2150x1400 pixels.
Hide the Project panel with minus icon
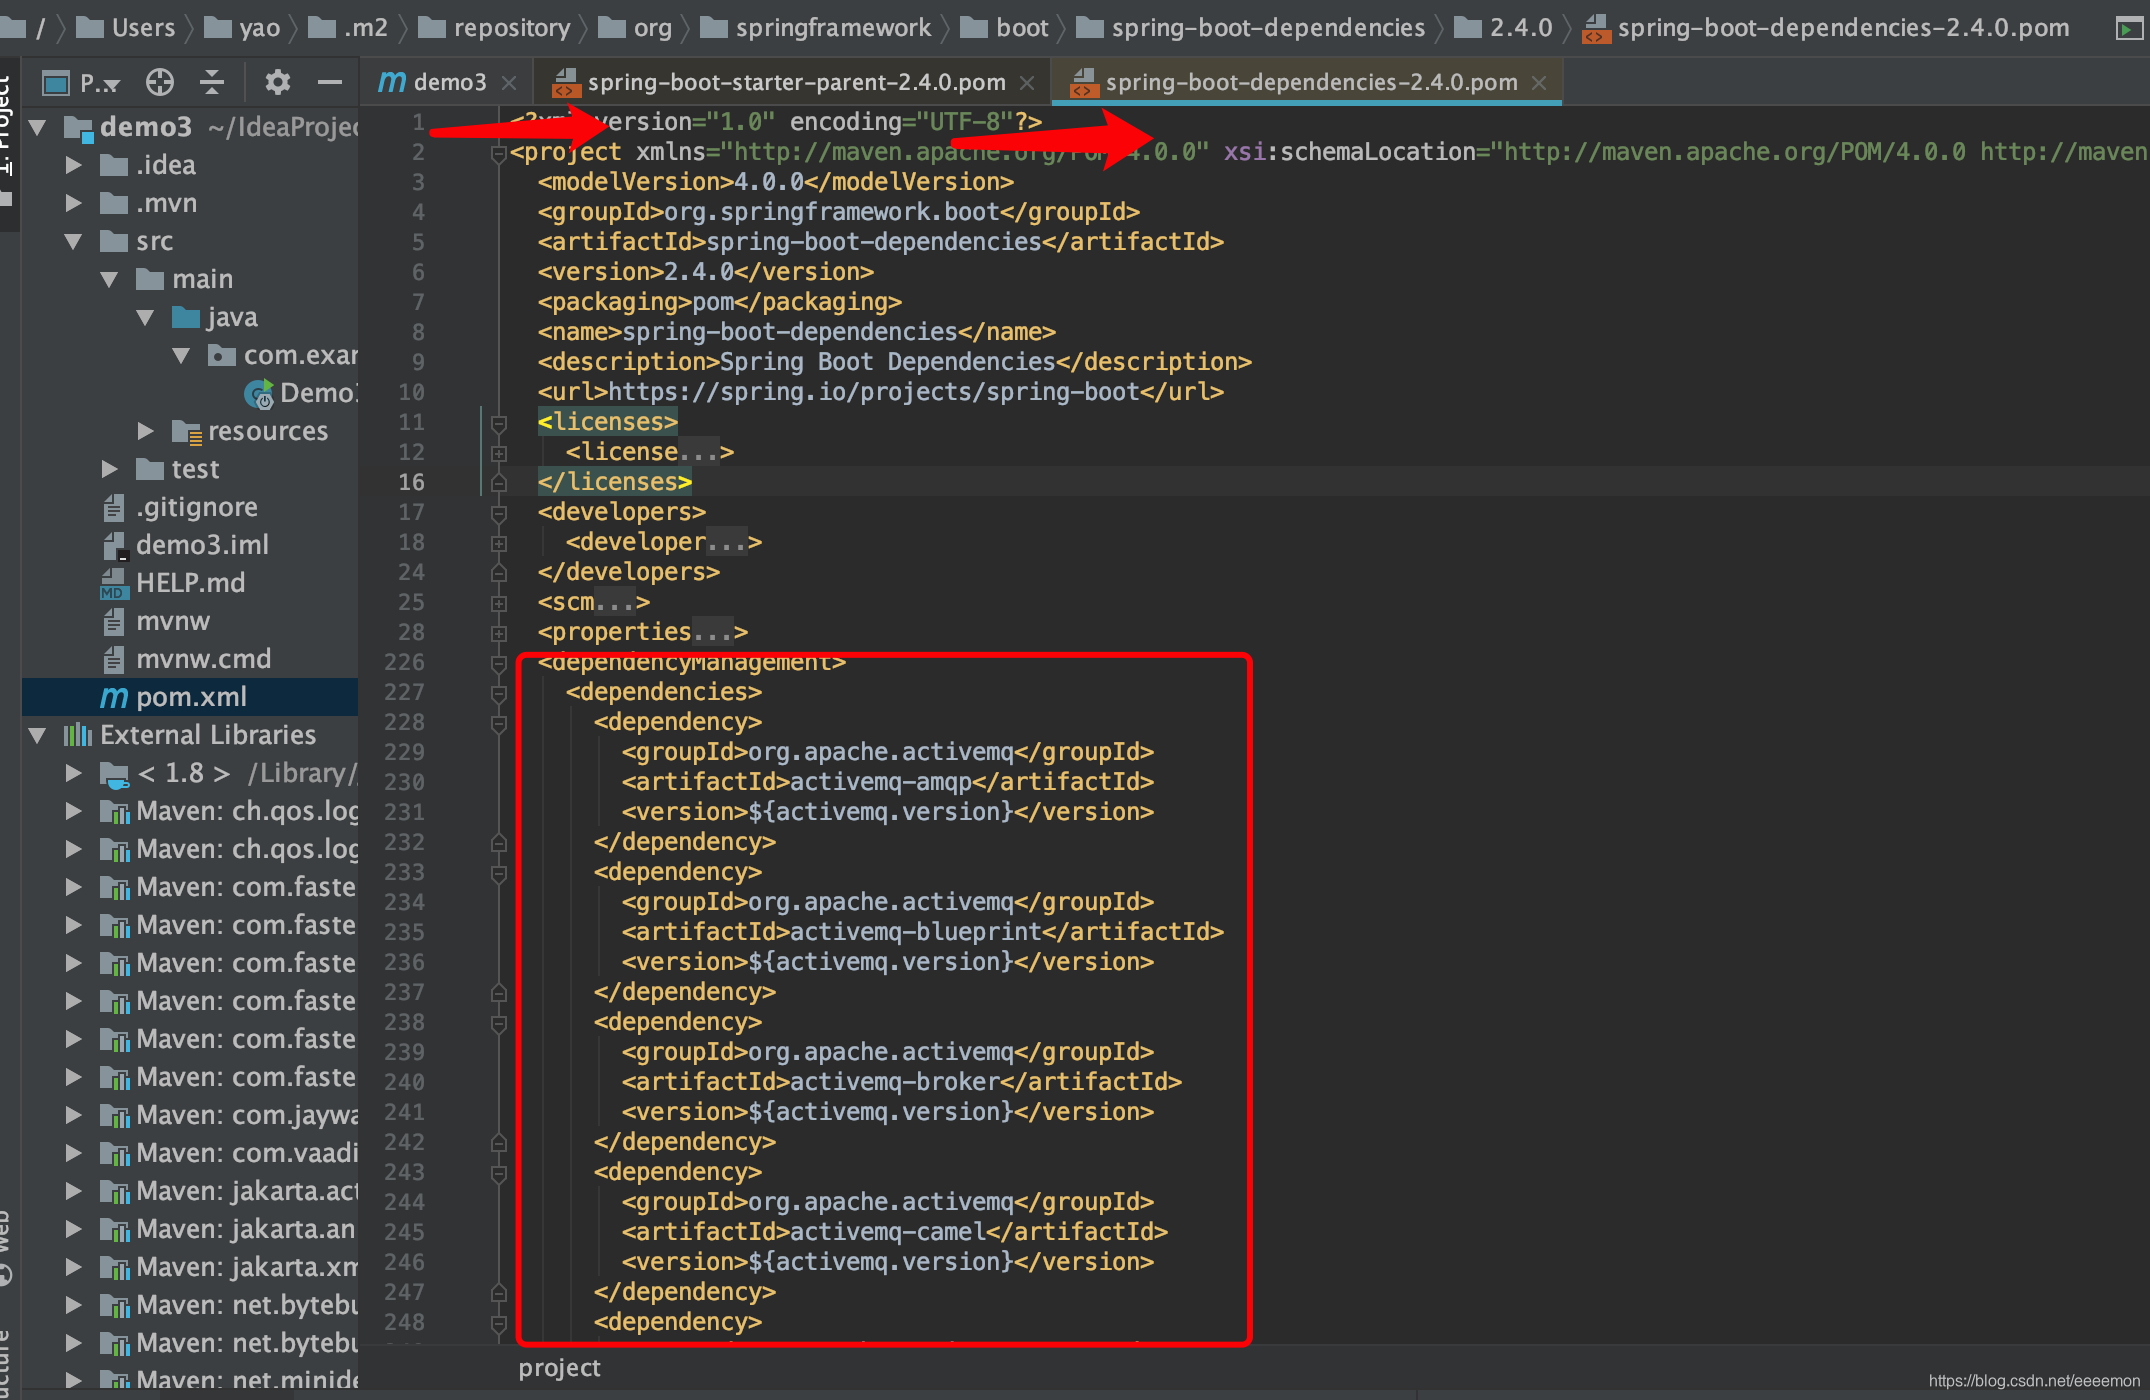pyautogui.click(x=329, y=82)
